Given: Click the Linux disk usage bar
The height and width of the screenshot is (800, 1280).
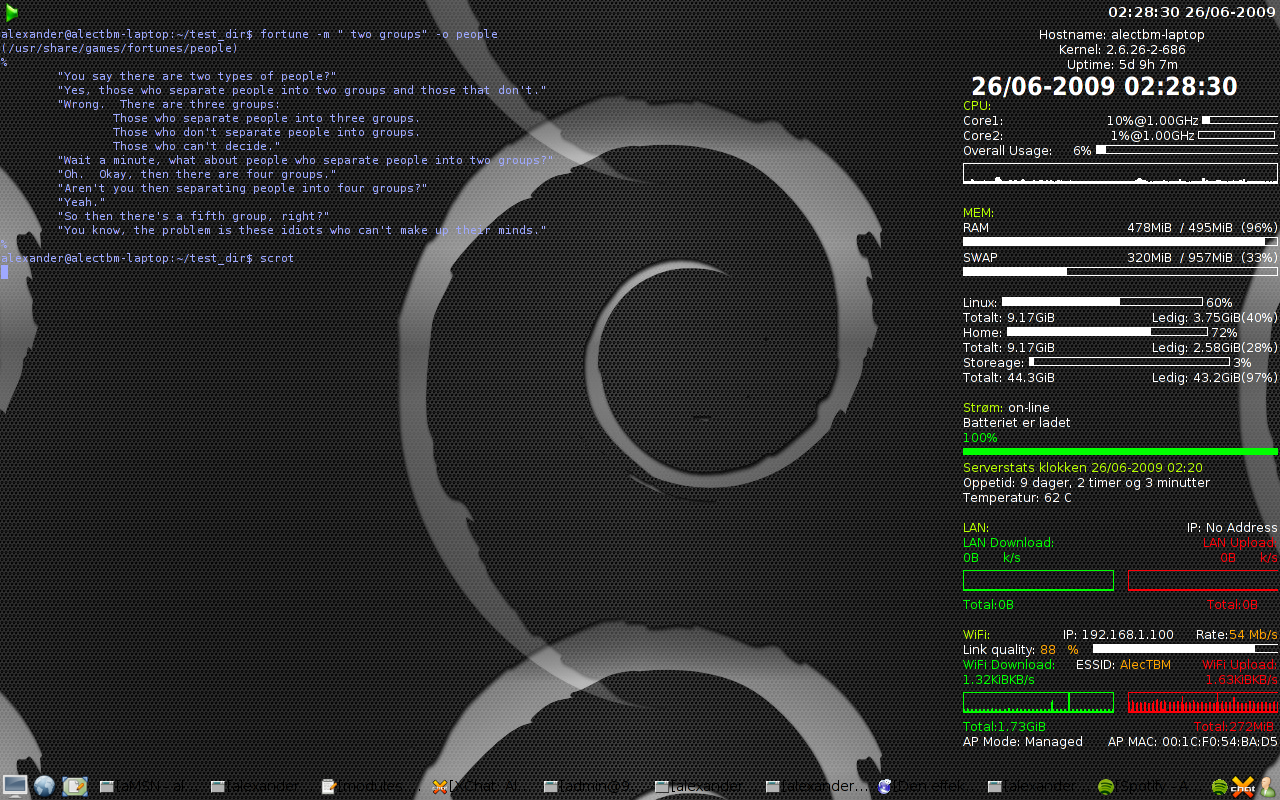Looking at the screenshot, I should click(x=1102, y=302).
